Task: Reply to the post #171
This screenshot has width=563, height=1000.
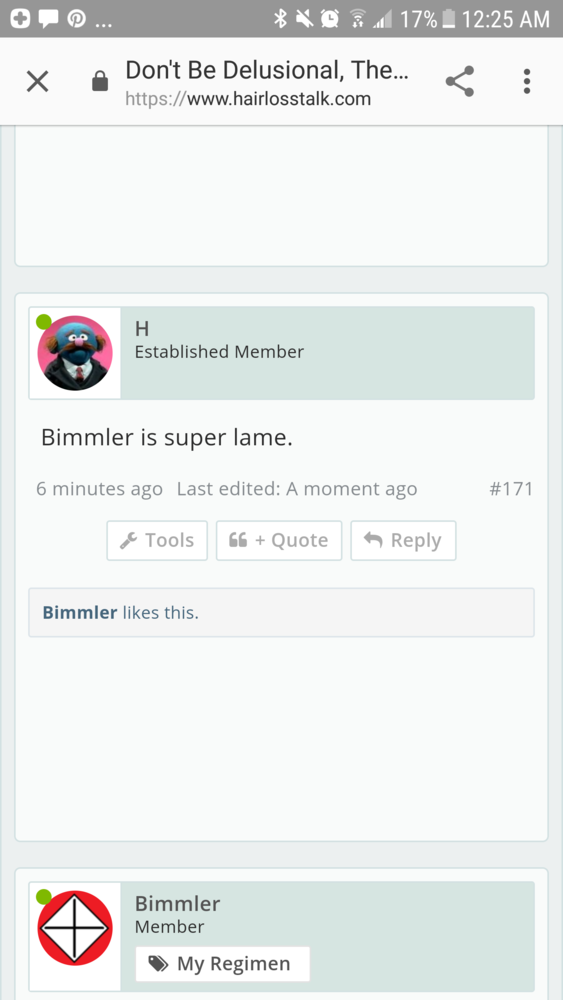Action: point(403,540)
